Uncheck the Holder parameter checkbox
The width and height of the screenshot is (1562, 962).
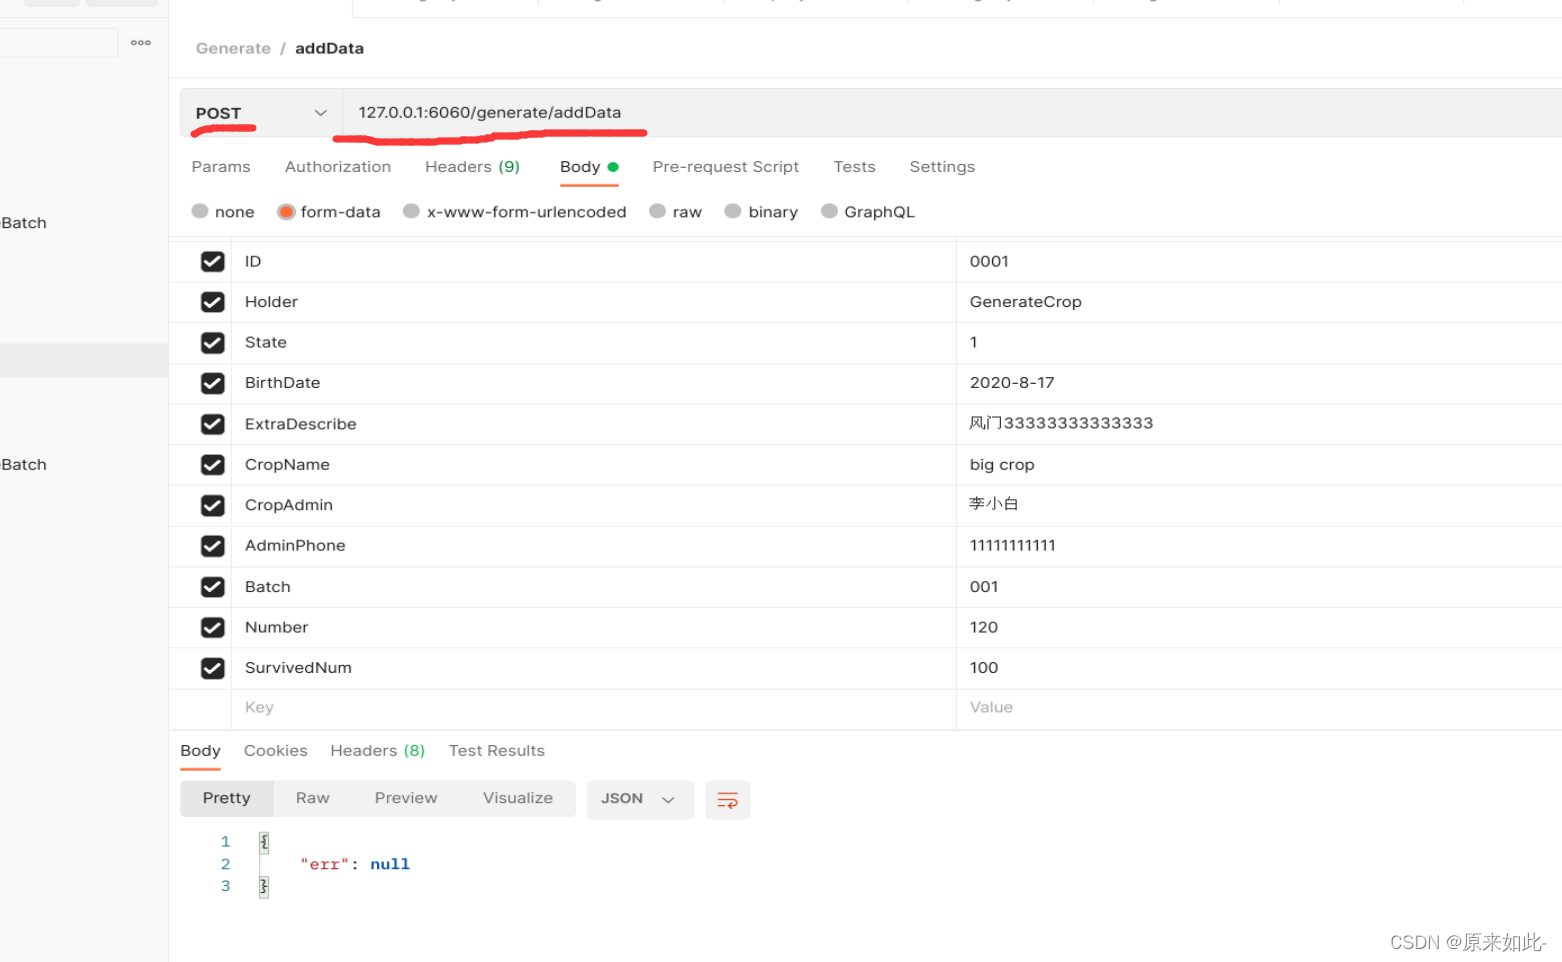coord(213,302)
